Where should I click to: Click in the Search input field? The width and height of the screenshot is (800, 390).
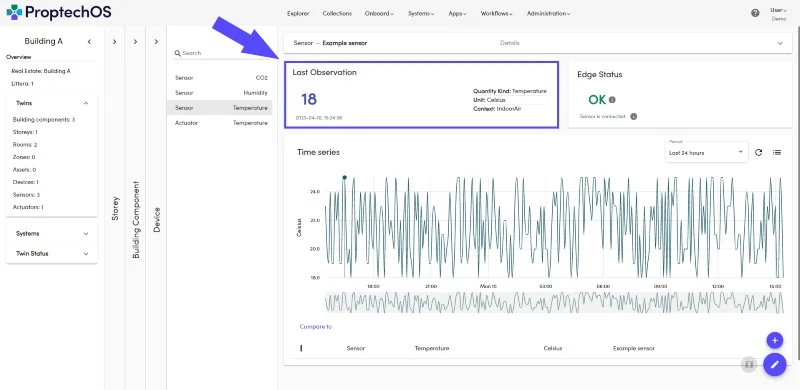point(222,53)
